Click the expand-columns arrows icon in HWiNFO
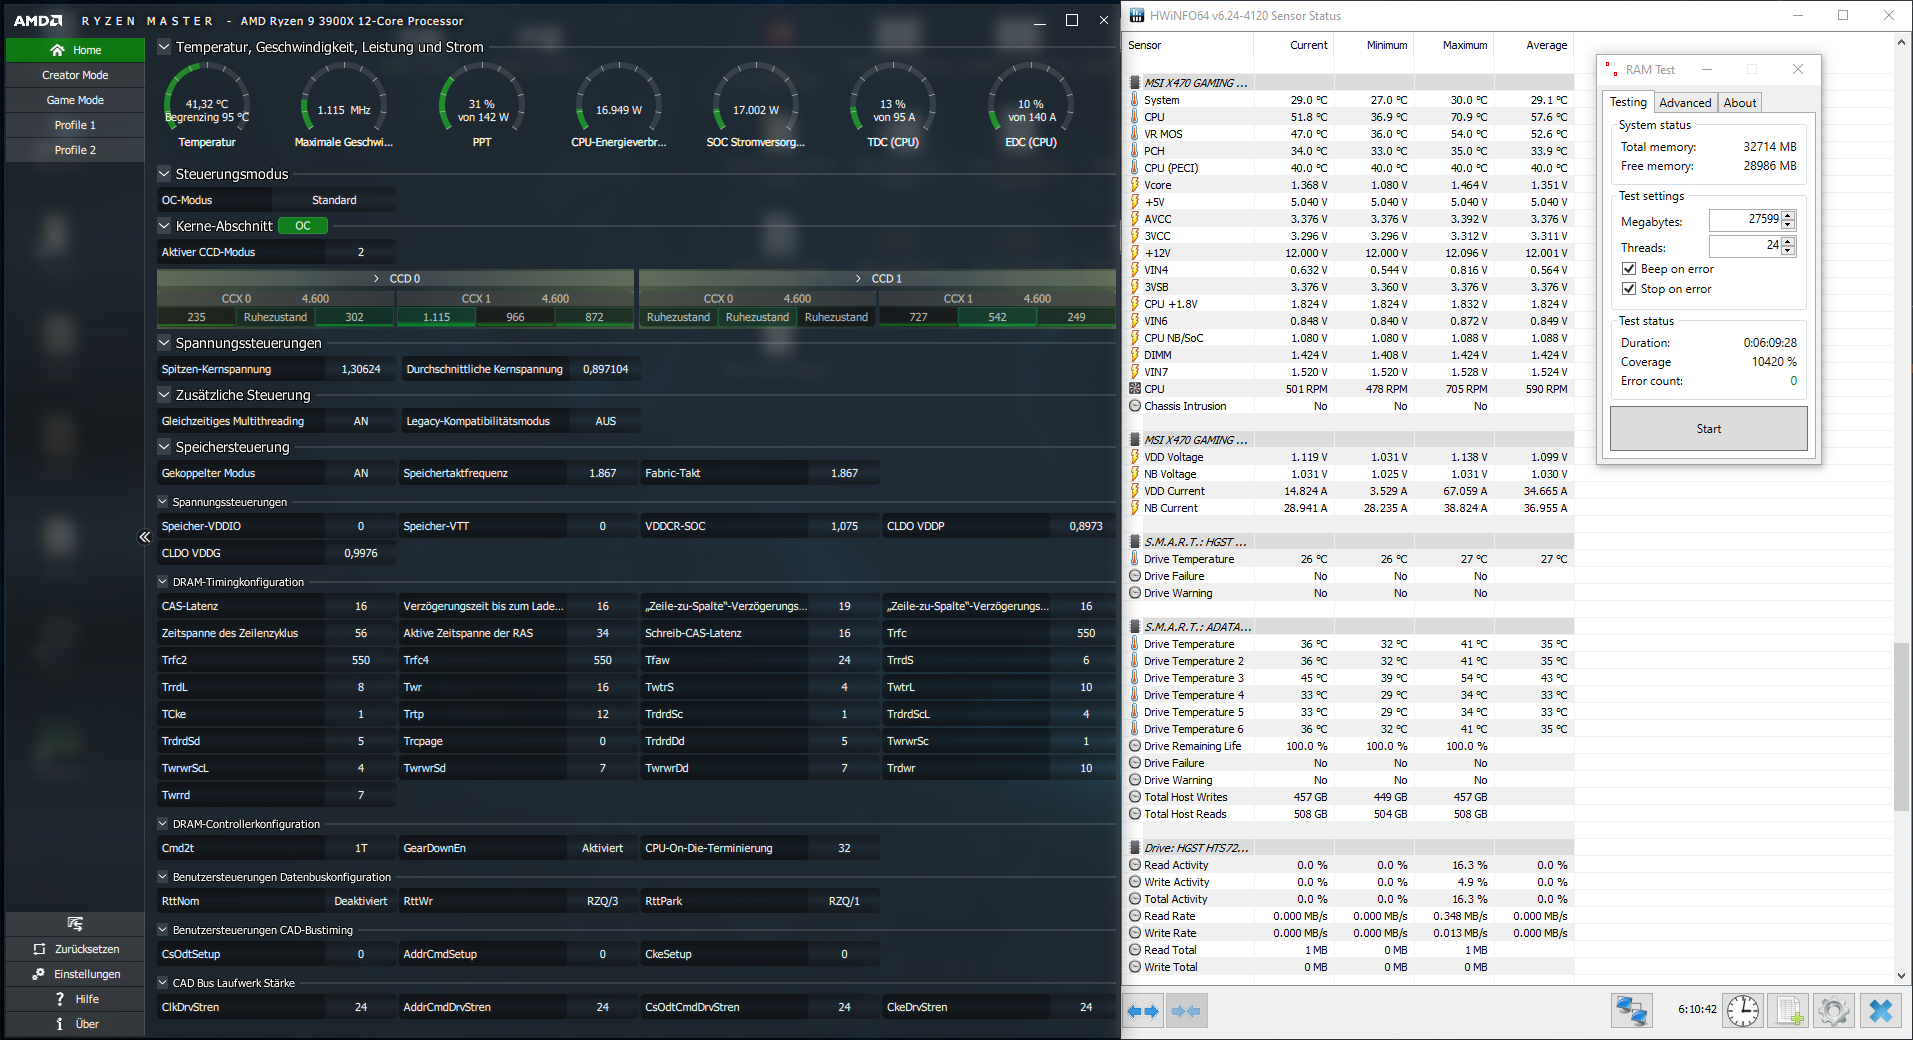Image resolution: width=1913 pixels, height=1040 pixels. [1143, 1011]
